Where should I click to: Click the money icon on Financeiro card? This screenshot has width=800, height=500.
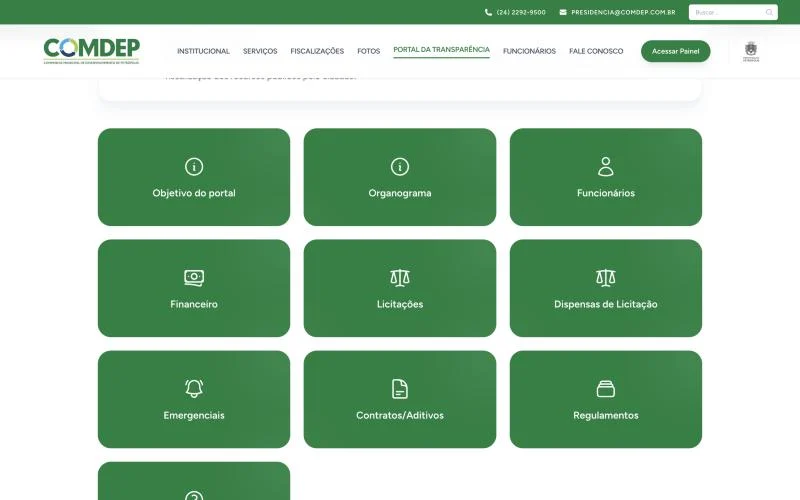coord(194,278)
